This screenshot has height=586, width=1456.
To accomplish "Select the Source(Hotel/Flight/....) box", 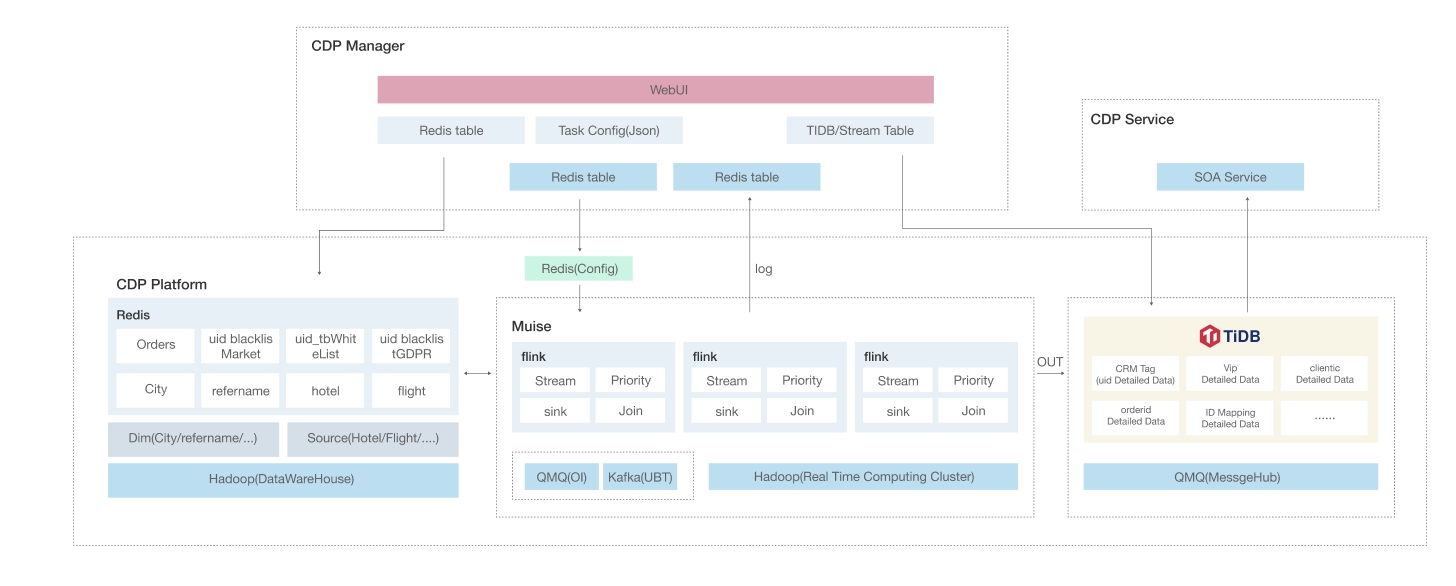I will click(373, 439).
